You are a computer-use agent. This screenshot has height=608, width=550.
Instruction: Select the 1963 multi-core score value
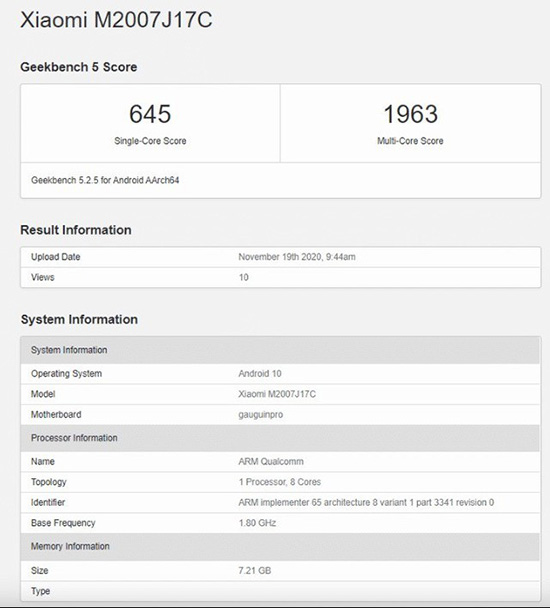[x=411, y=114]
